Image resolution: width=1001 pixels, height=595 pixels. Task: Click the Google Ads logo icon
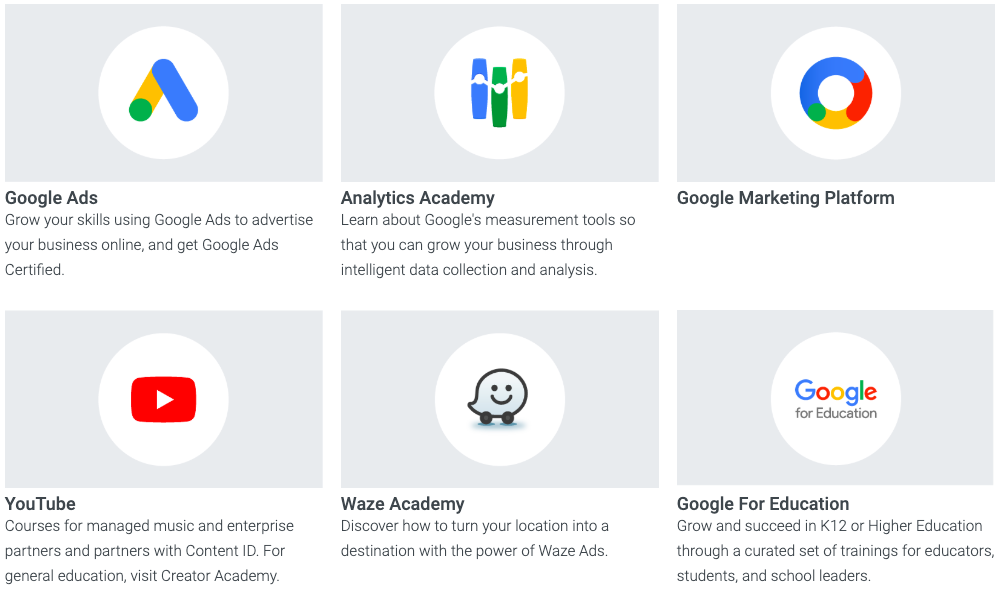click(x=164, y=92)
